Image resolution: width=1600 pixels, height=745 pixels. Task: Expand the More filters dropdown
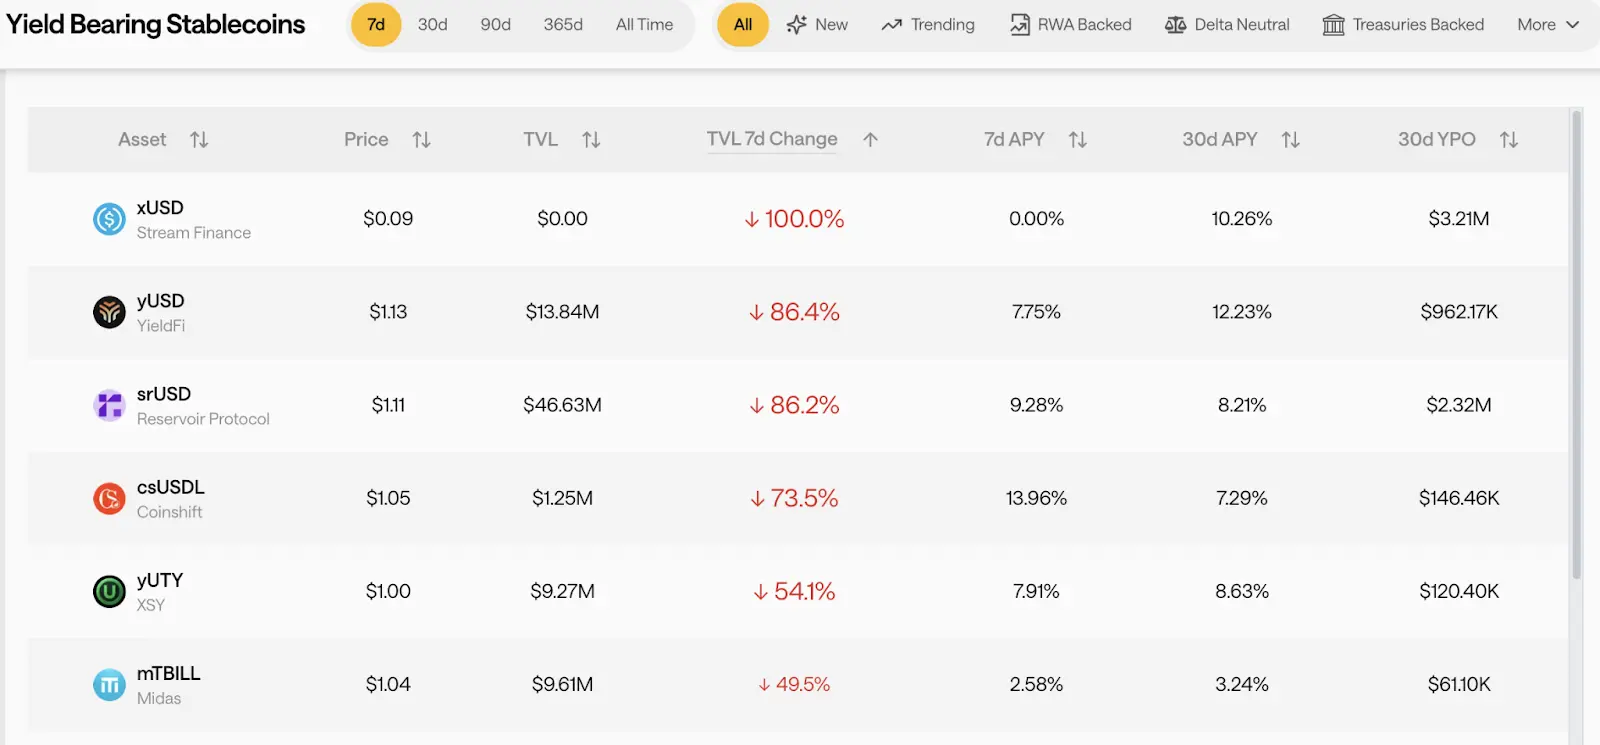pos(1547,25)
